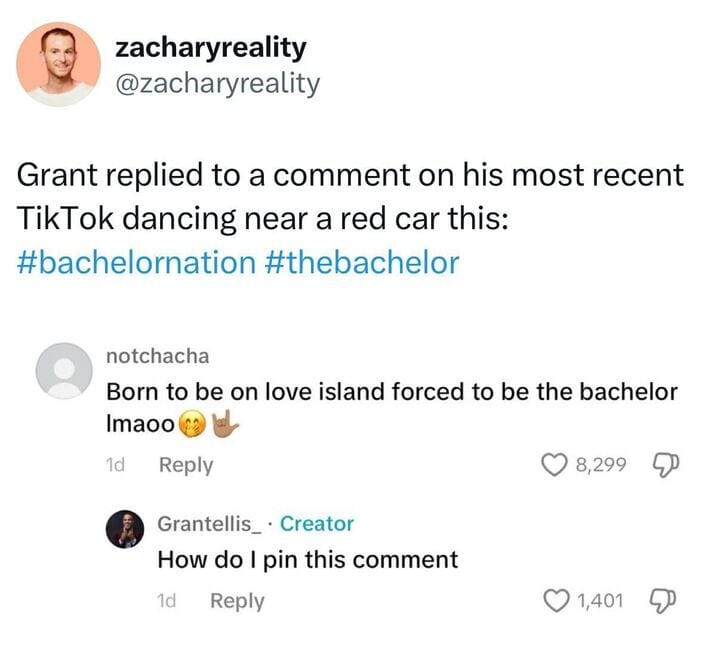720x663 pixels.
Task: Open Grantellis_ profile avatar
Action: pyautogui.click(x=125, y=529)
